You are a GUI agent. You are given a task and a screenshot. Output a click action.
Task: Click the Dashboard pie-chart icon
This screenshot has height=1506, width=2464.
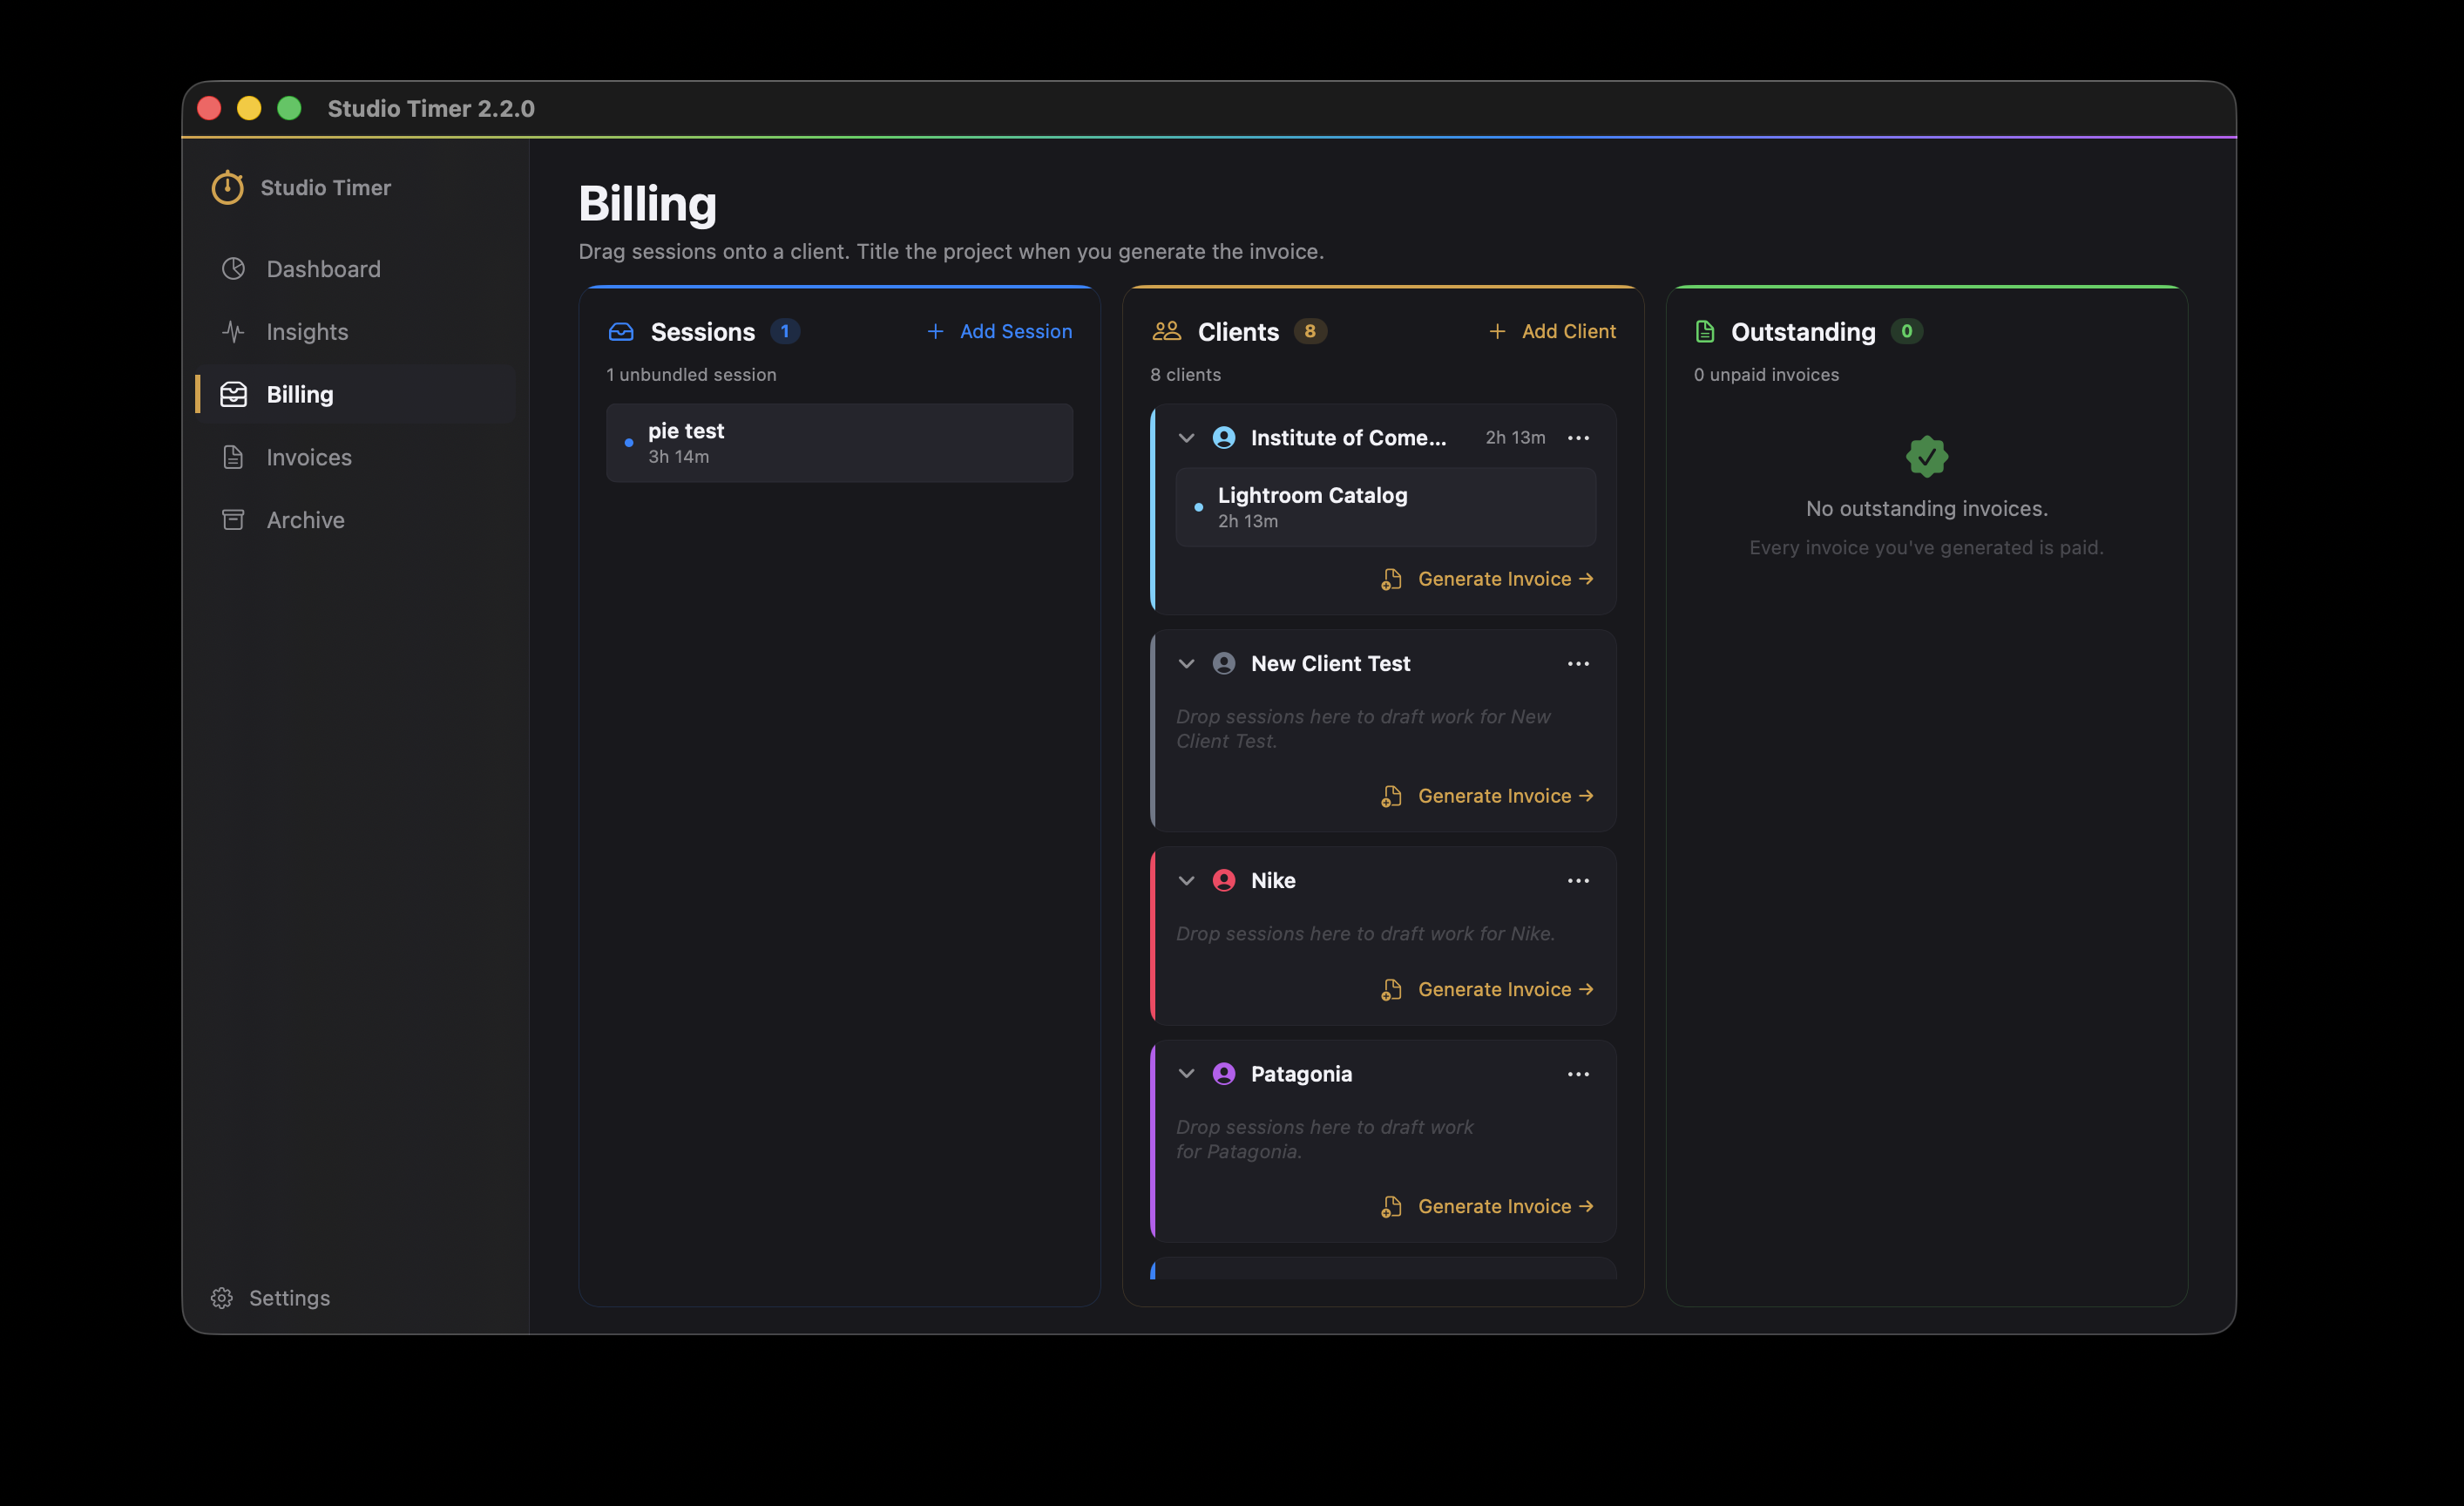point(233,269)
